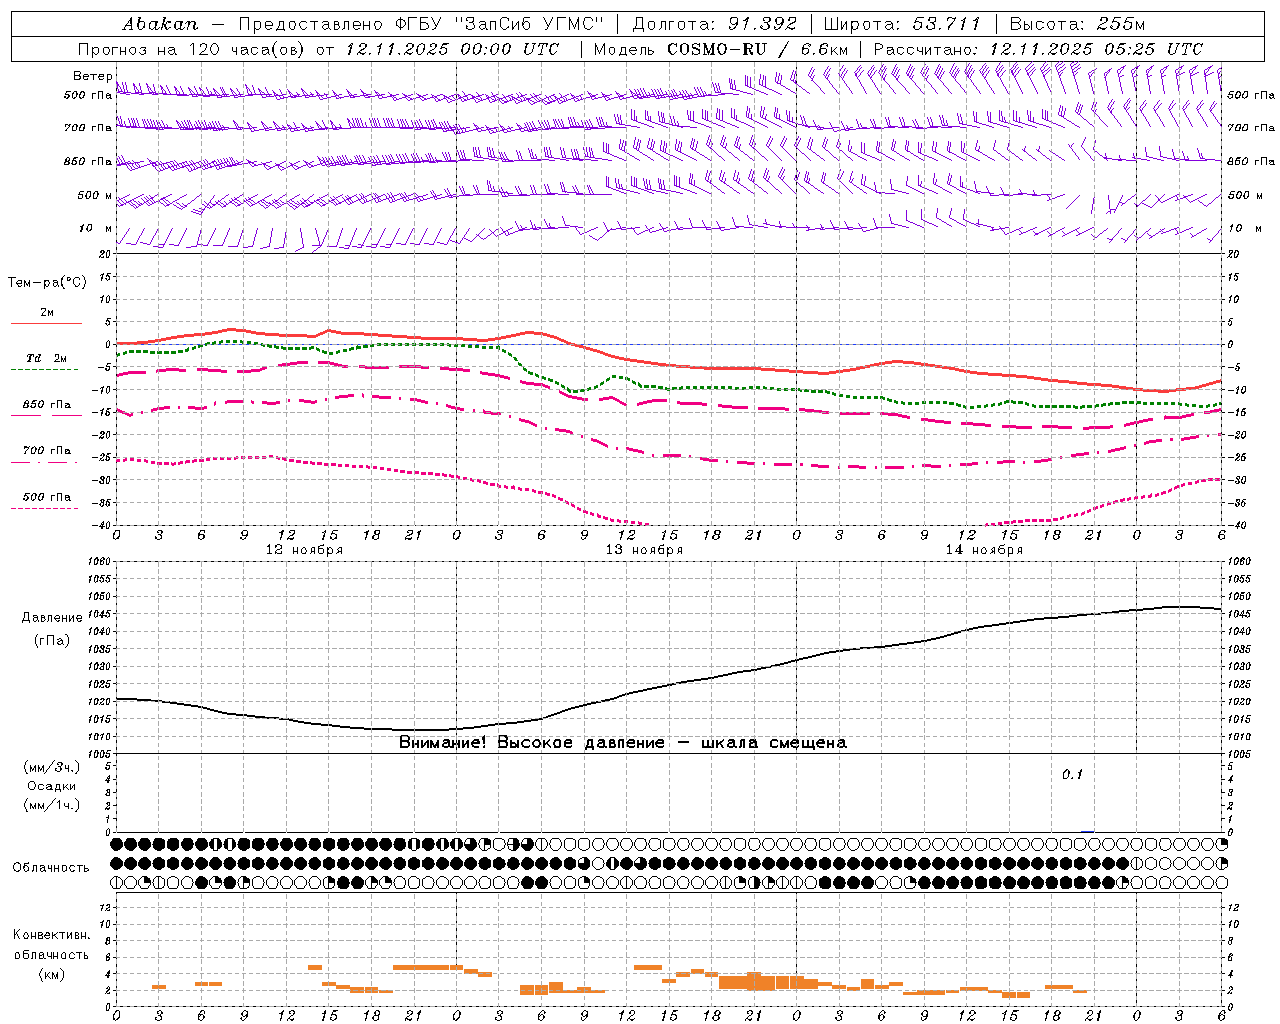Click the '0.1' precipitation value
Image resolution: width=1280 pixels, height=1024 pixels.
click(x=1072, y=775)
